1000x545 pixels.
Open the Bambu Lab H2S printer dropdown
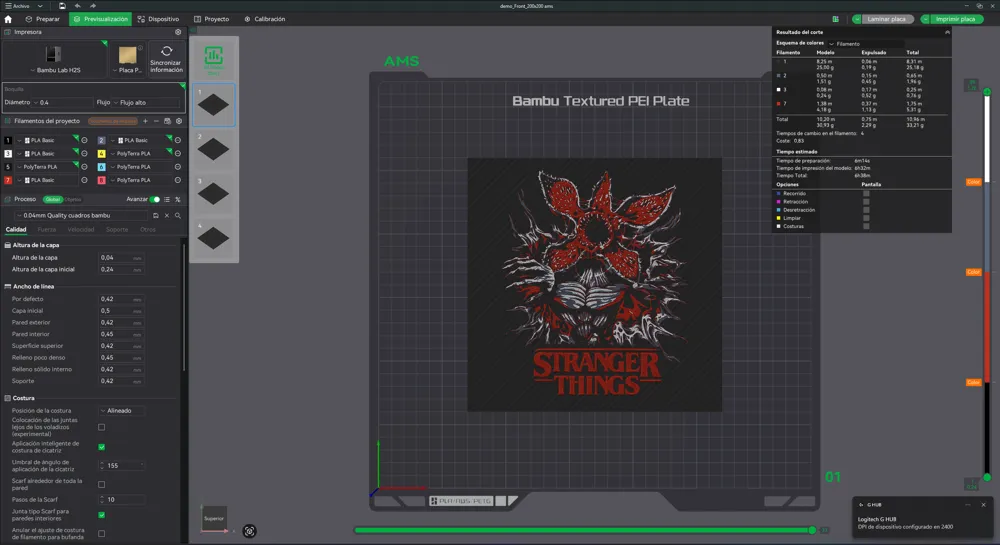55,70
